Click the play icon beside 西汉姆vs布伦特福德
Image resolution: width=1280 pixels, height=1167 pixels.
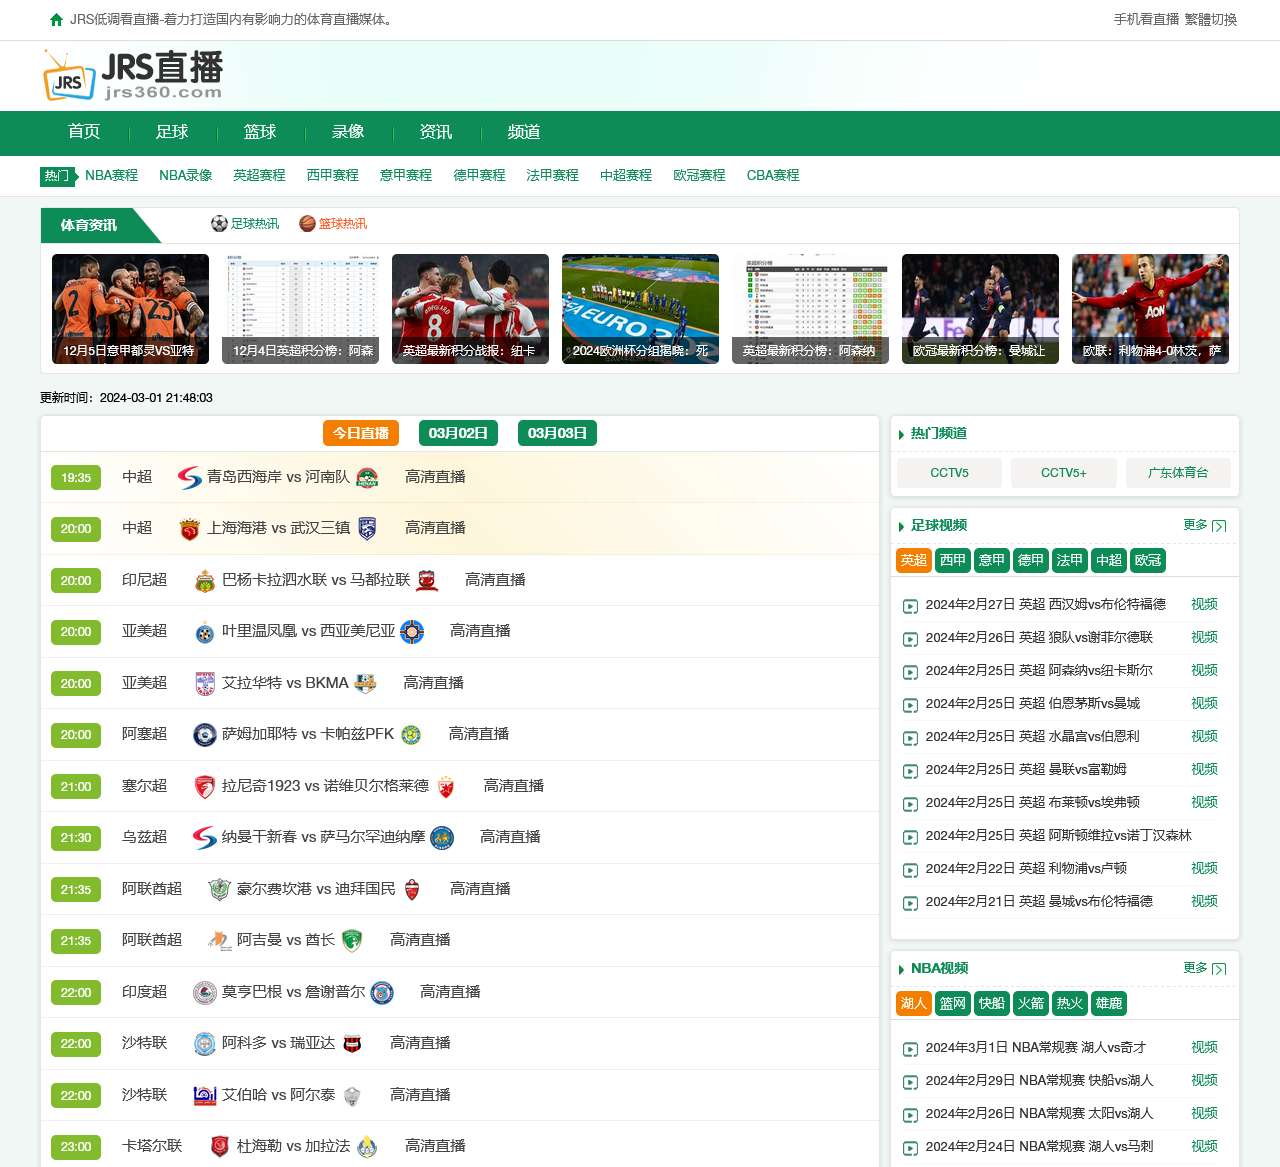(910, 606)
